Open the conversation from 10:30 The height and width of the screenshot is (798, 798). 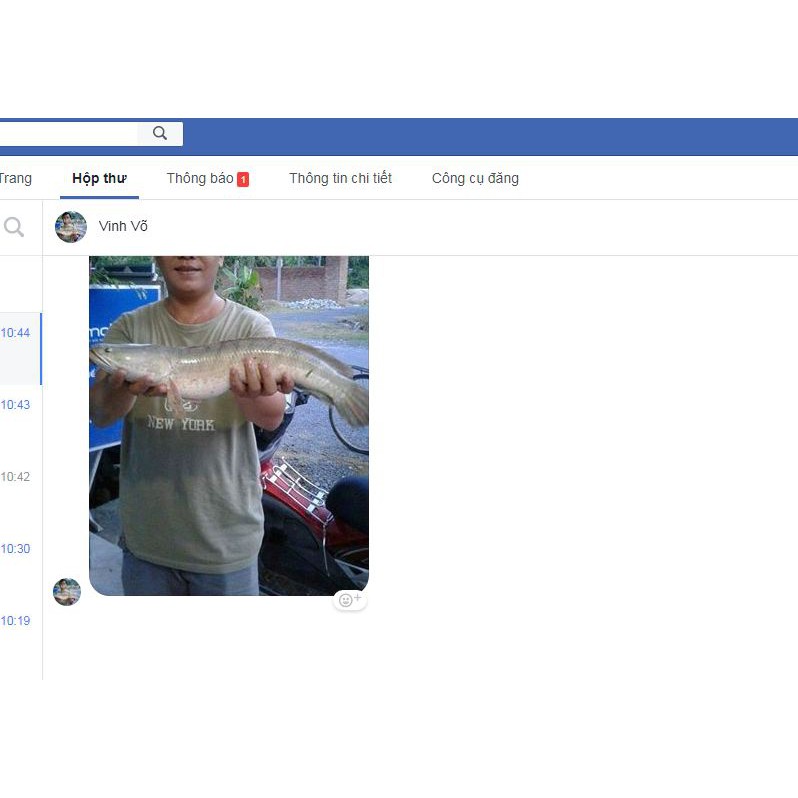(20, 564)
